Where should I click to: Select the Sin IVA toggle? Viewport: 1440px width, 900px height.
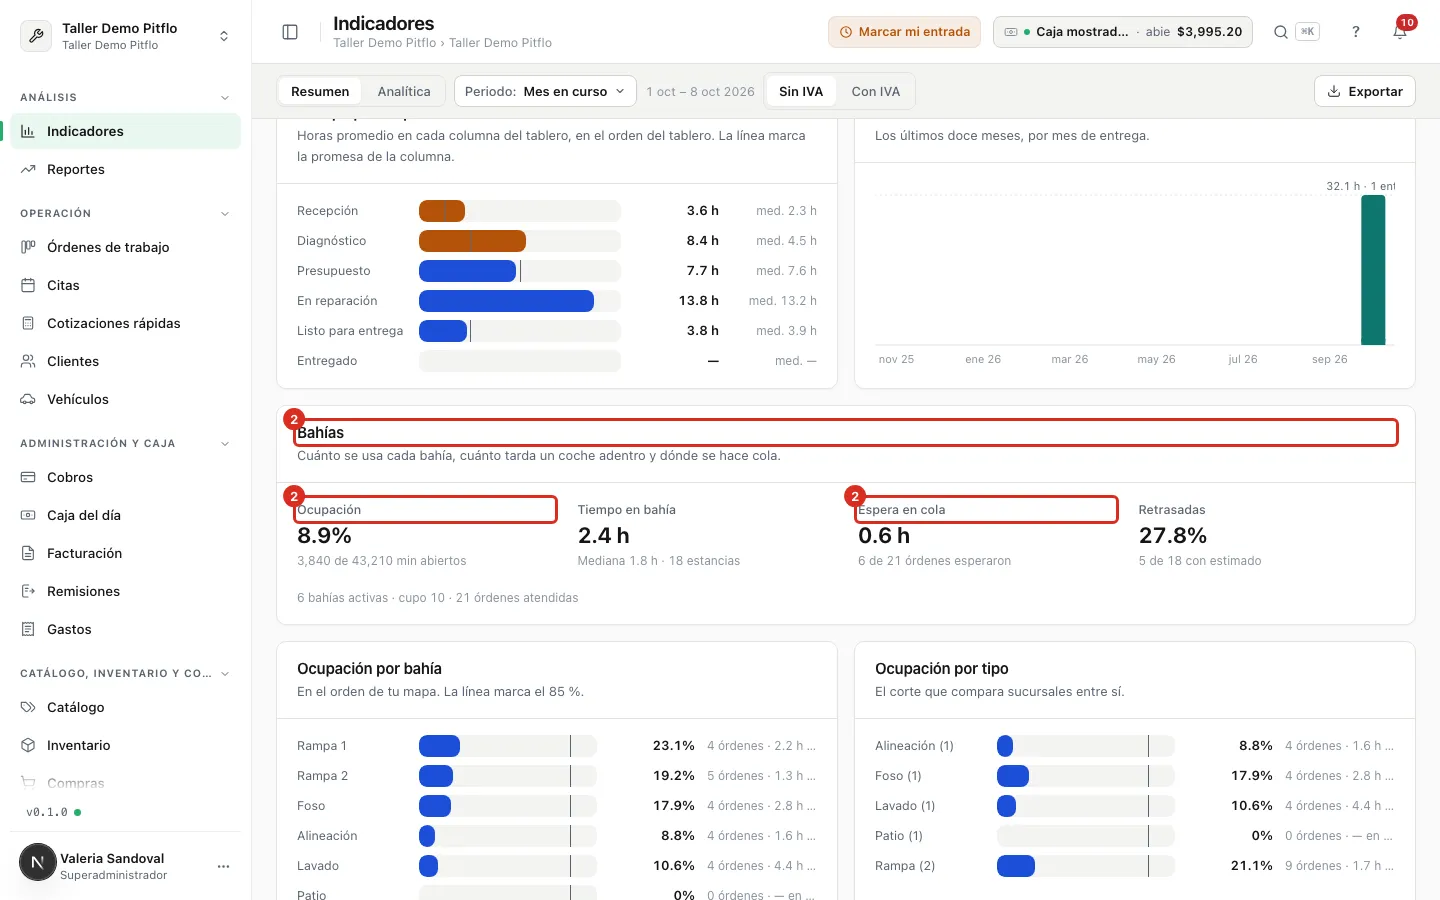(801, 91)
